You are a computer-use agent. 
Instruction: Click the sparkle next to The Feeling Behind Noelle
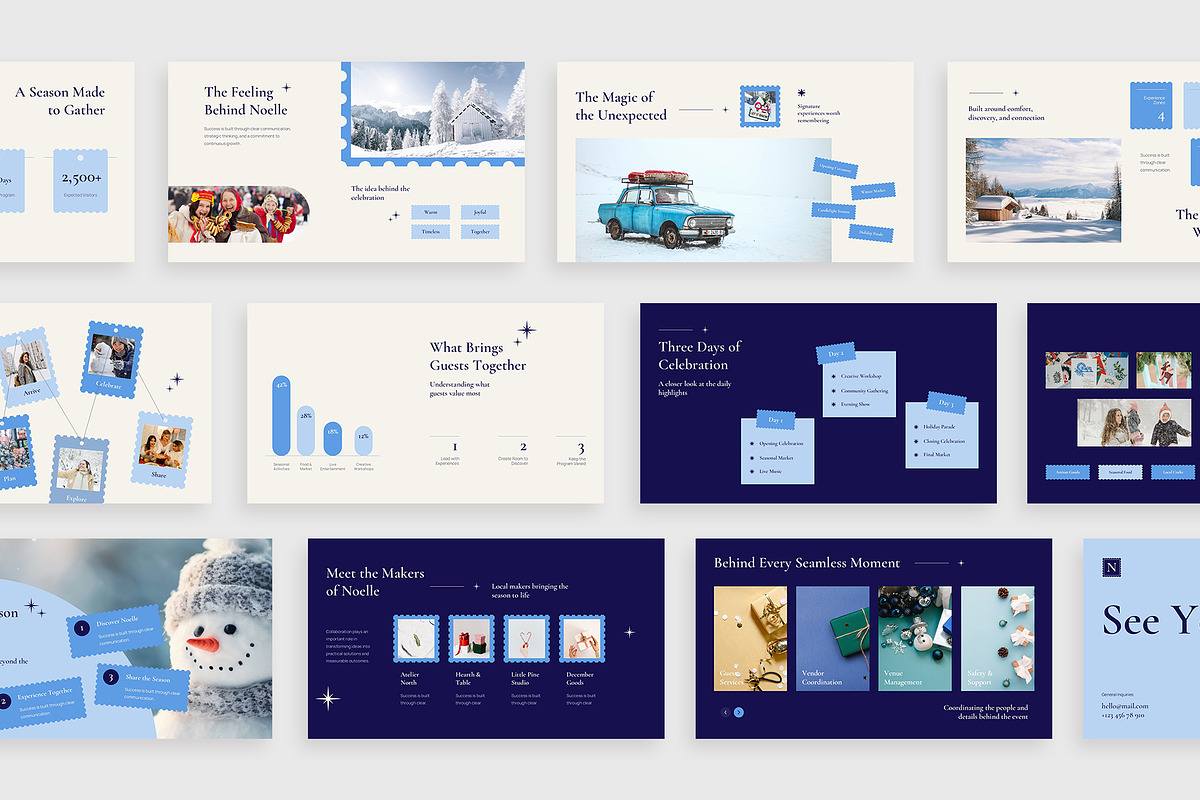click(x=286, y=88)
